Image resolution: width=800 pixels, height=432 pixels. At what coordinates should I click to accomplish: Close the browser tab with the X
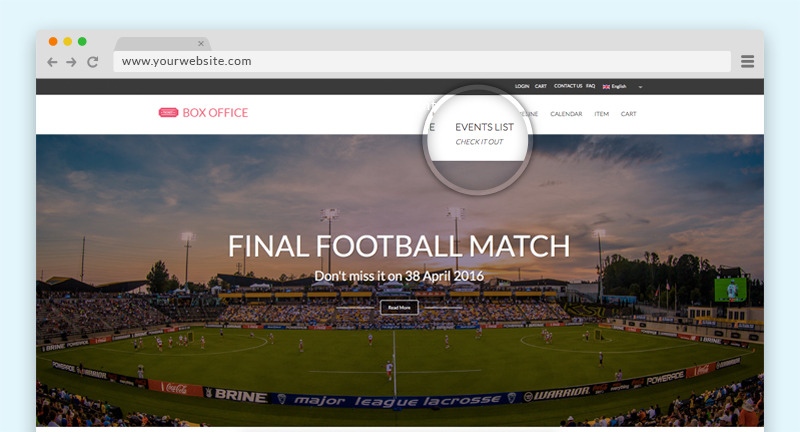201,44
